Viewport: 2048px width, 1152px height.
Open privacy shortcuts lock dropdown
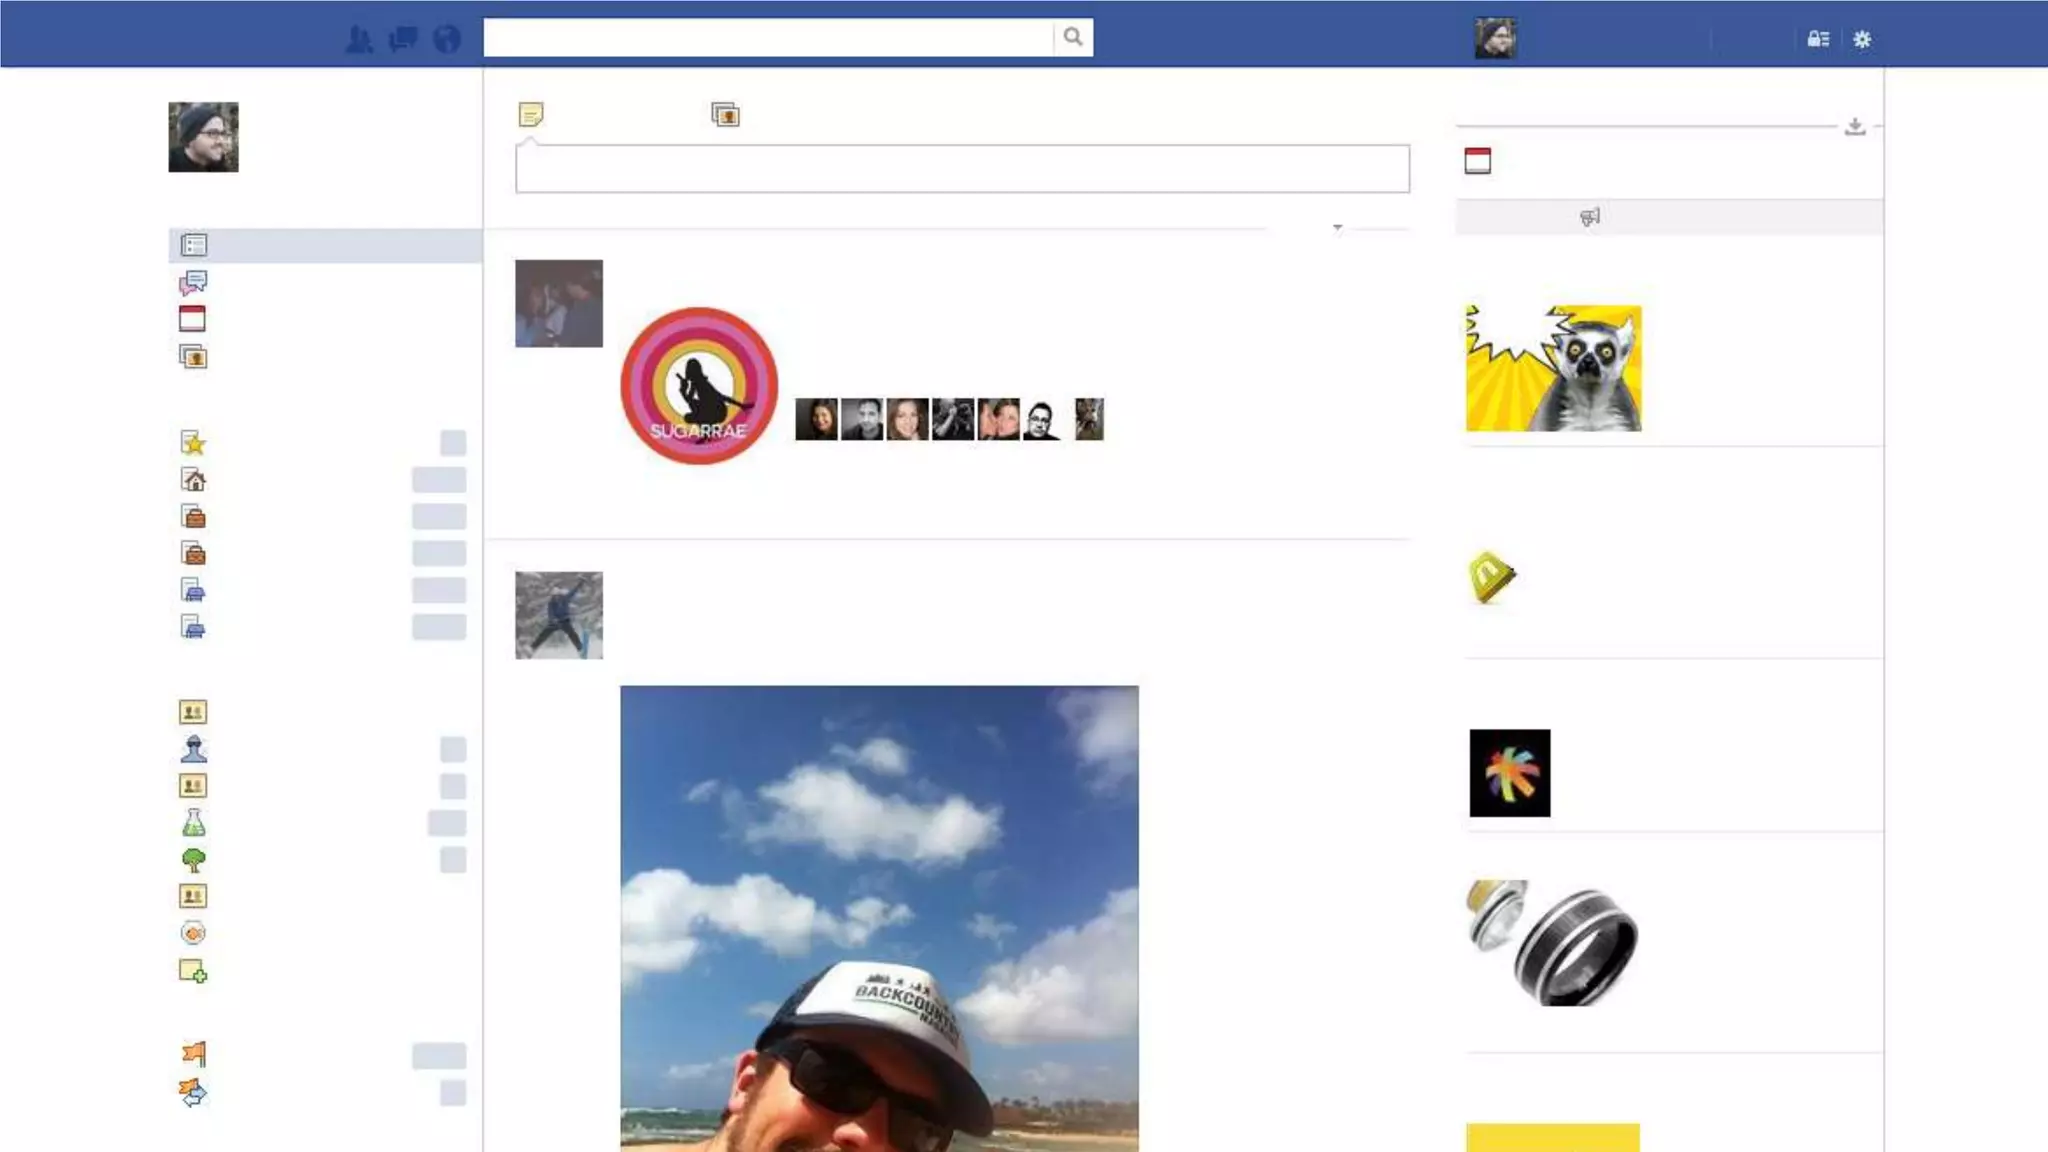tap(1818, 39)
